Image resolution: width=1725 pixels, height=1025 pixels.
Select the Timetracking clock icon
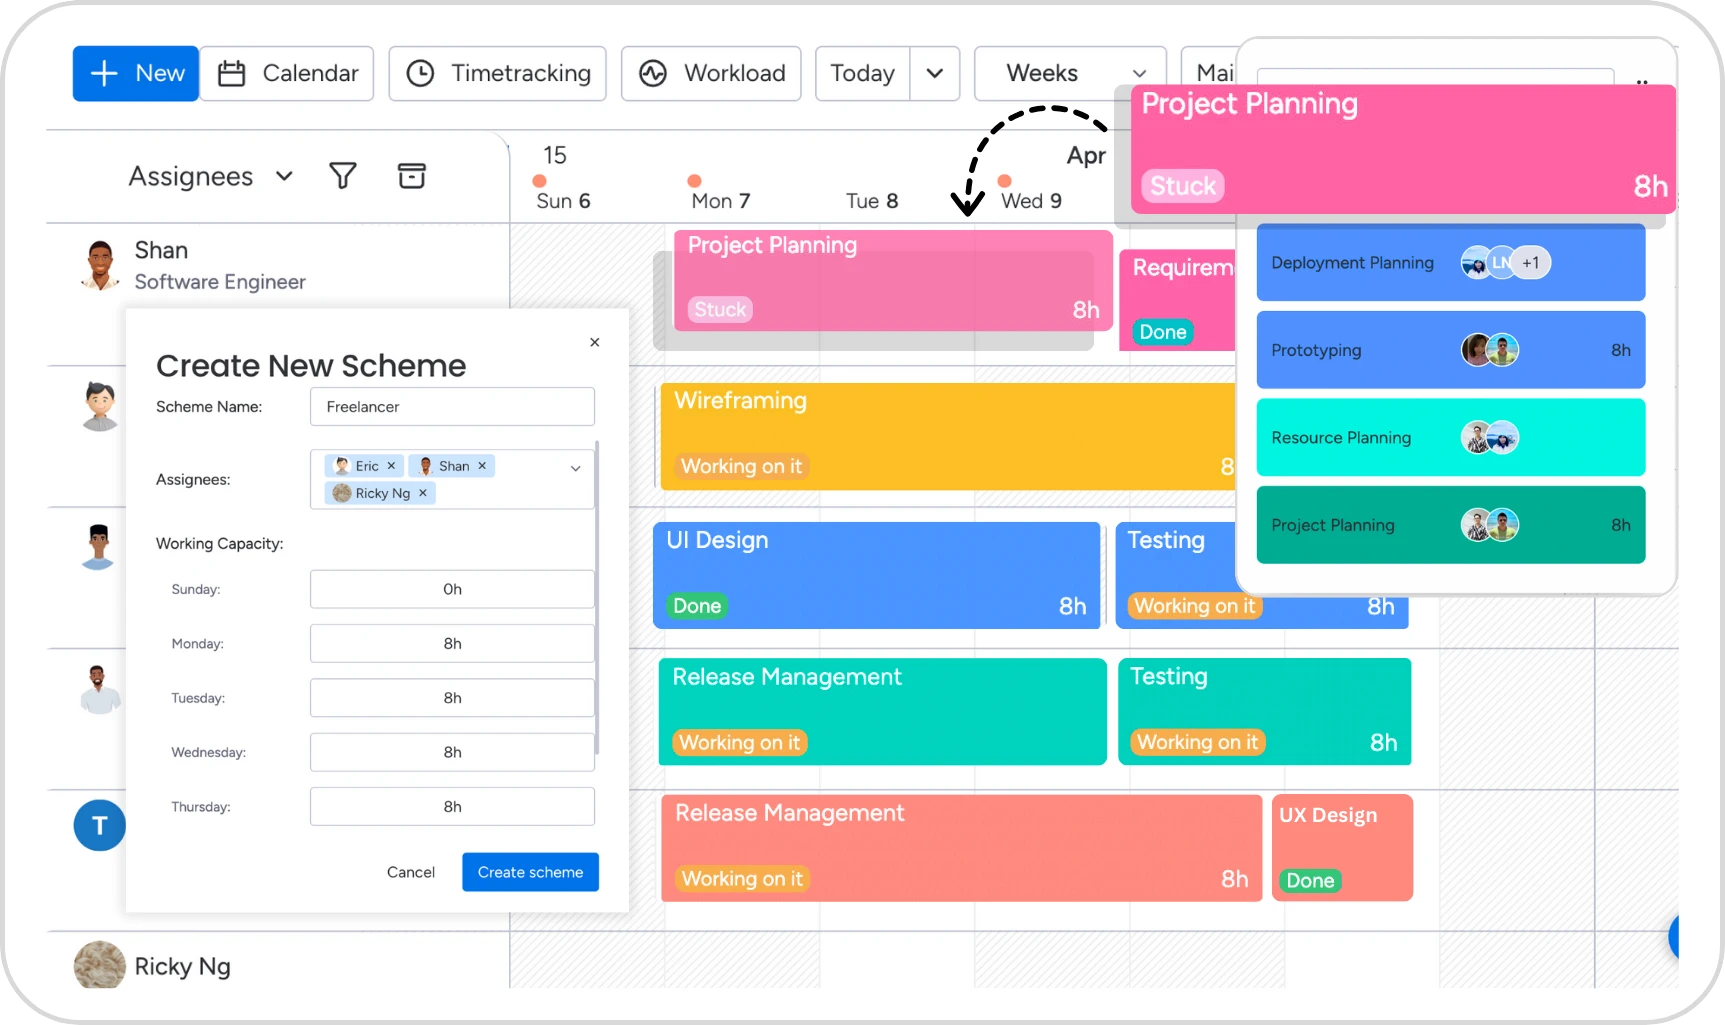point(421,73)
